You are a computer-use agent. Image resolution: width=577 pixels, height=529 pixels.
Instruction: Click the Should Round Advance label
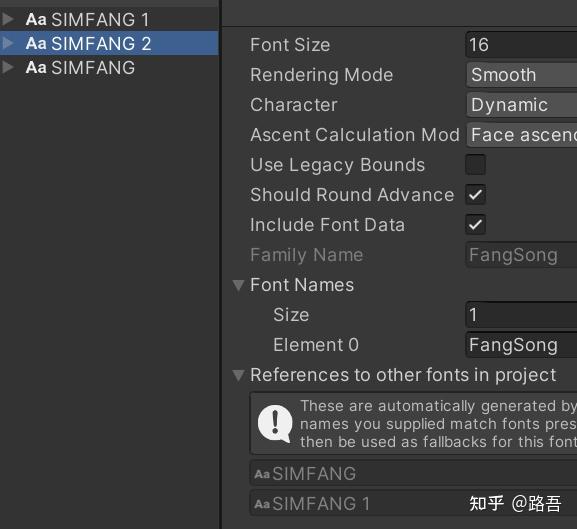click(352, 195)
